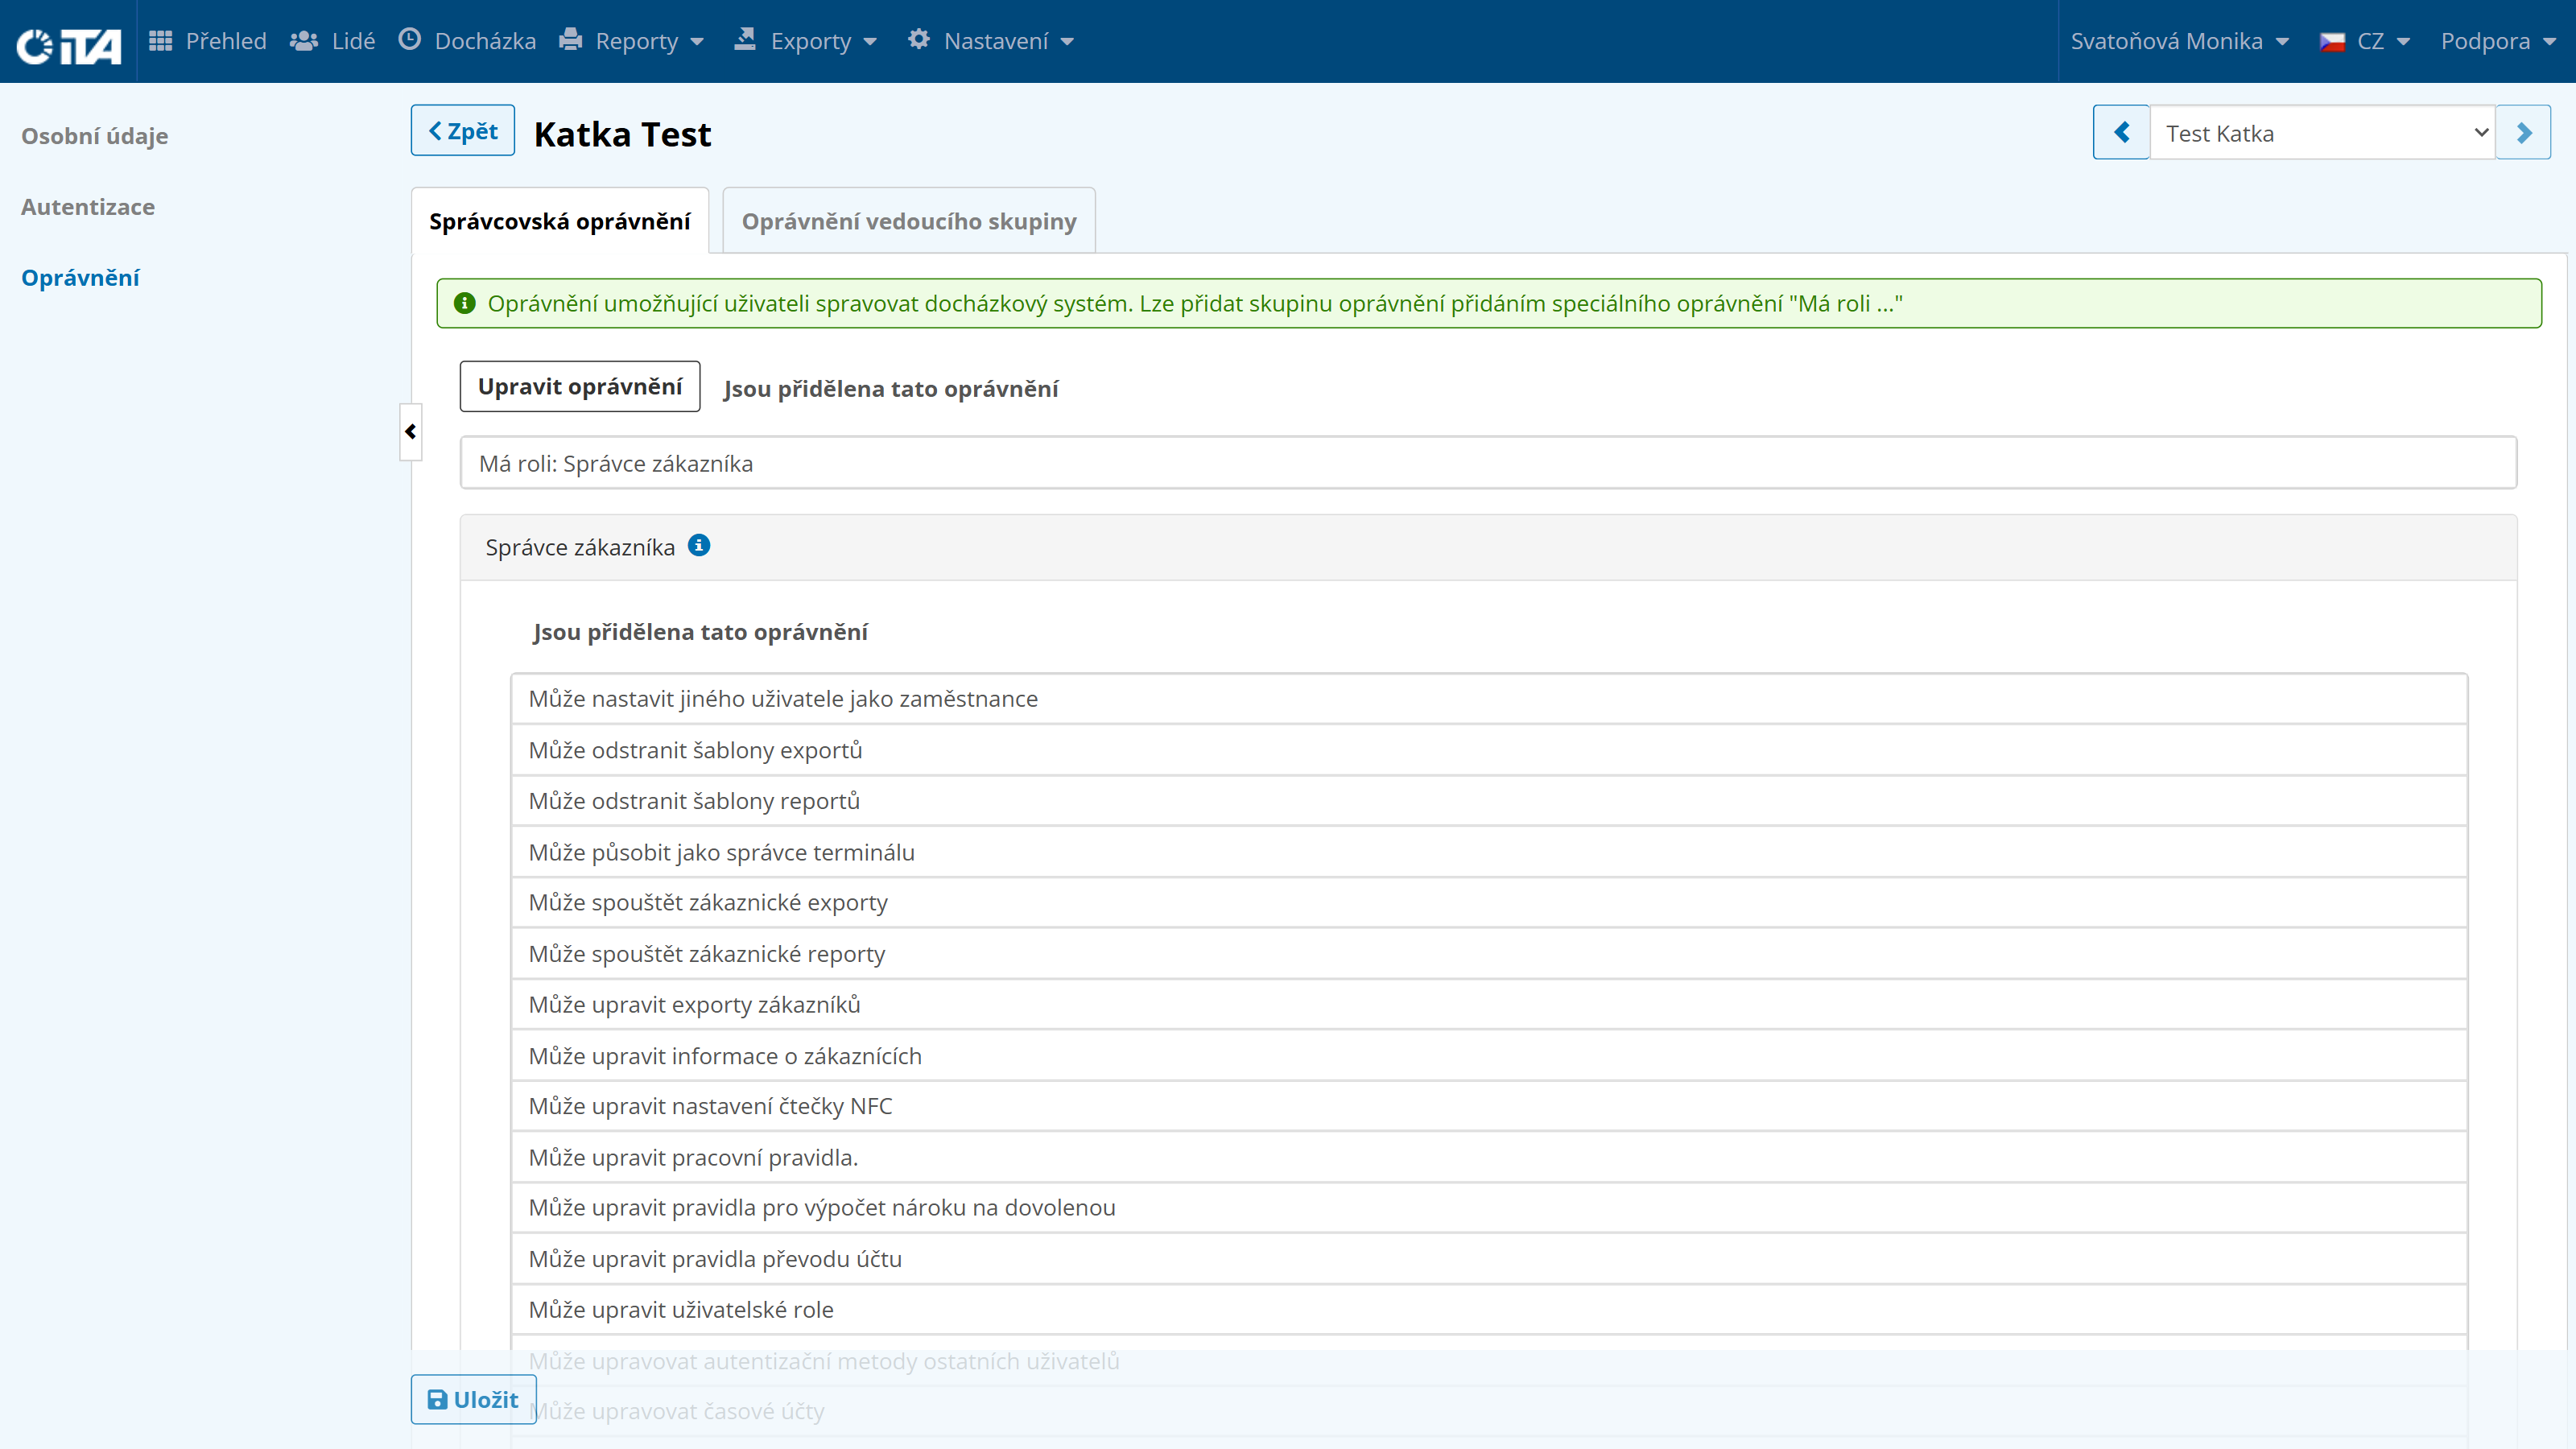
Task: Click the Správce zákazníka panel header
Action: pyautogui.click(x=1488, y=547)
